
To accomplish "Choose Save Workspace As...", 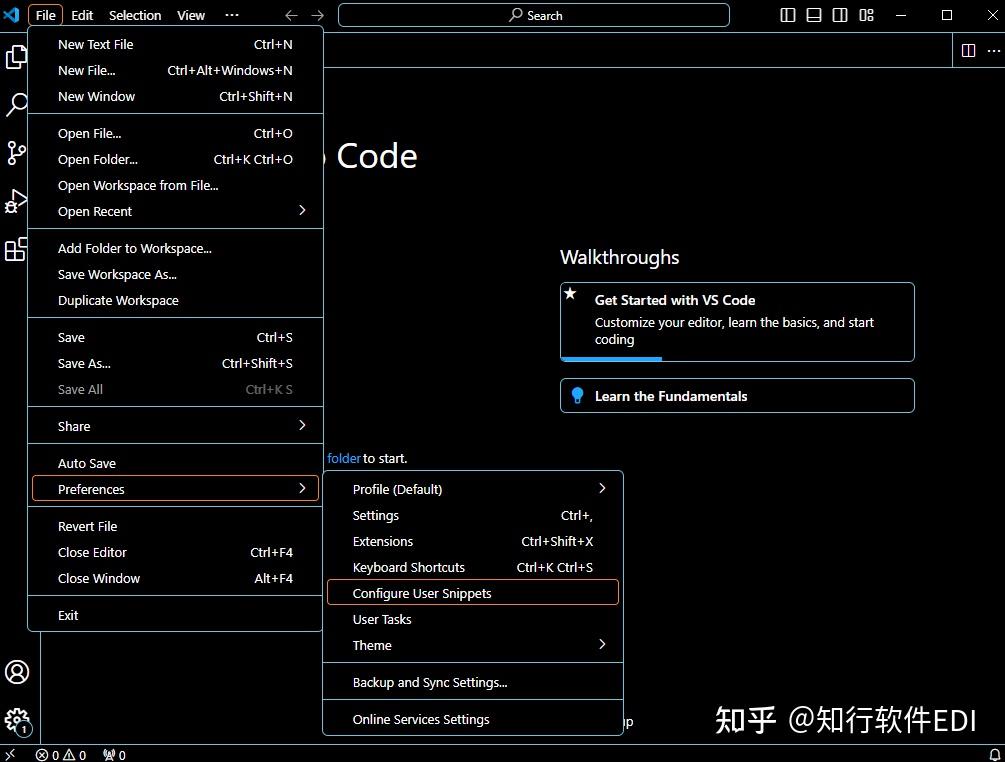I will pos(175,274).
